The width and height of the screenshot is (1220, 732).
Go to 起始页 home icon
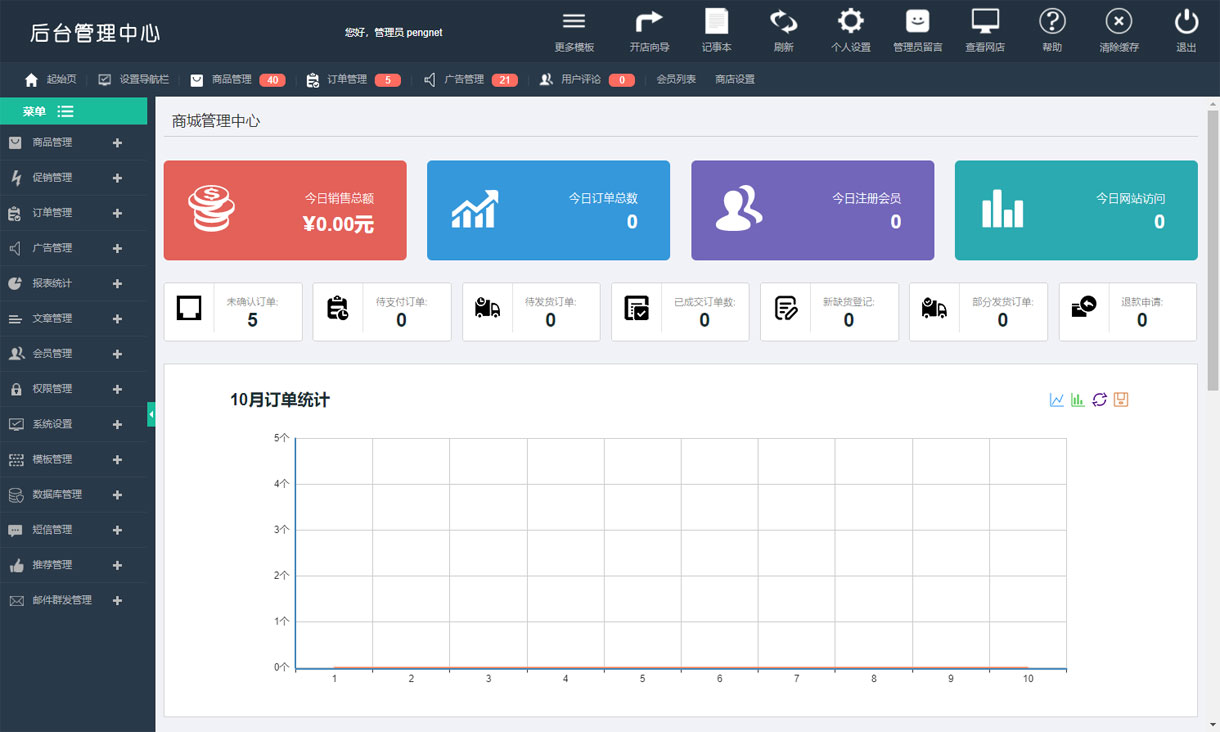(x=31, y=80)
